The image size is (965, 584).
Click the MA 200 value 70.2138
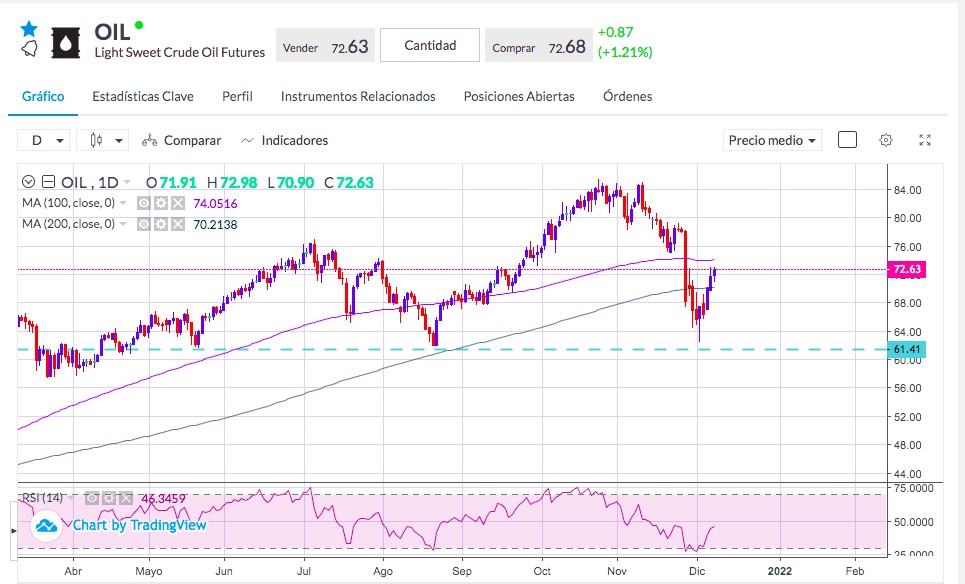215,225
